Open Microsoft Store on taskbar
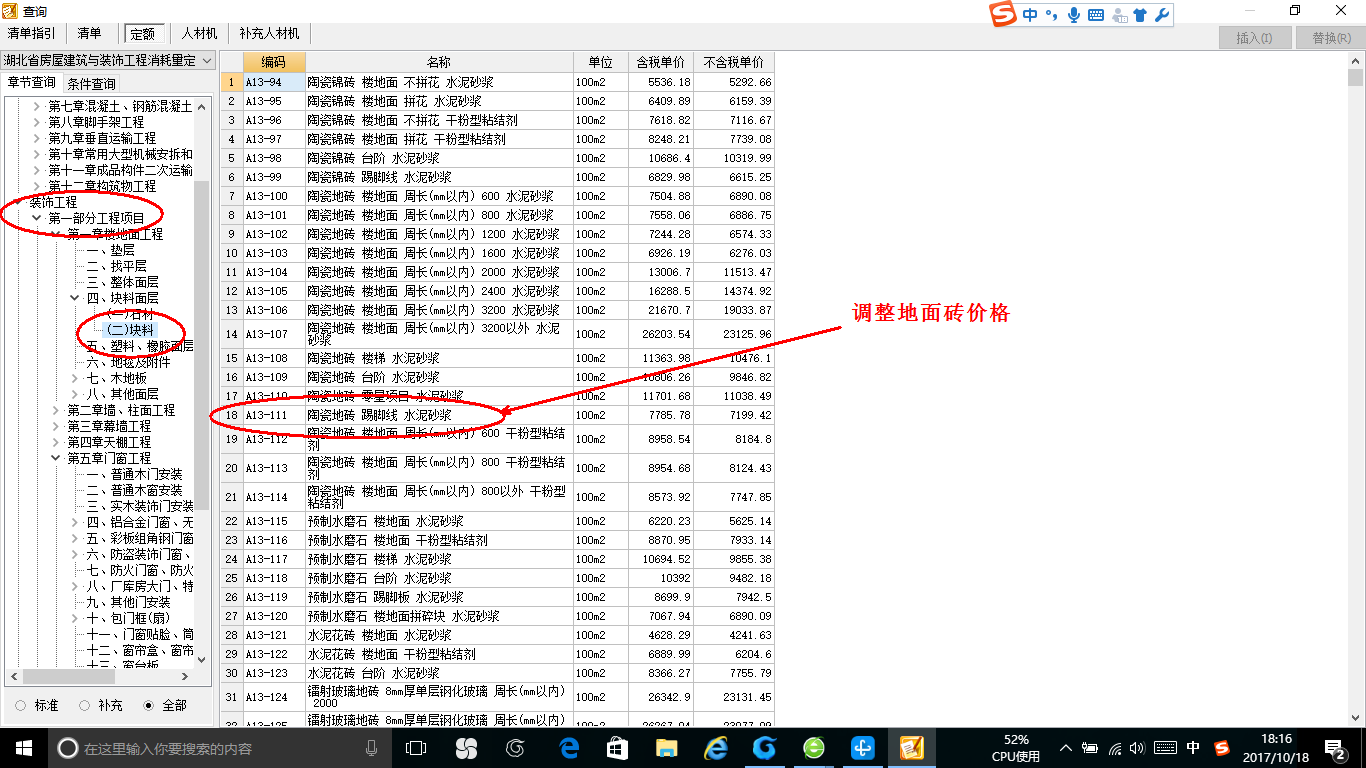The height and width of the screenshot is (768, 1366). [x=617, y=748]
